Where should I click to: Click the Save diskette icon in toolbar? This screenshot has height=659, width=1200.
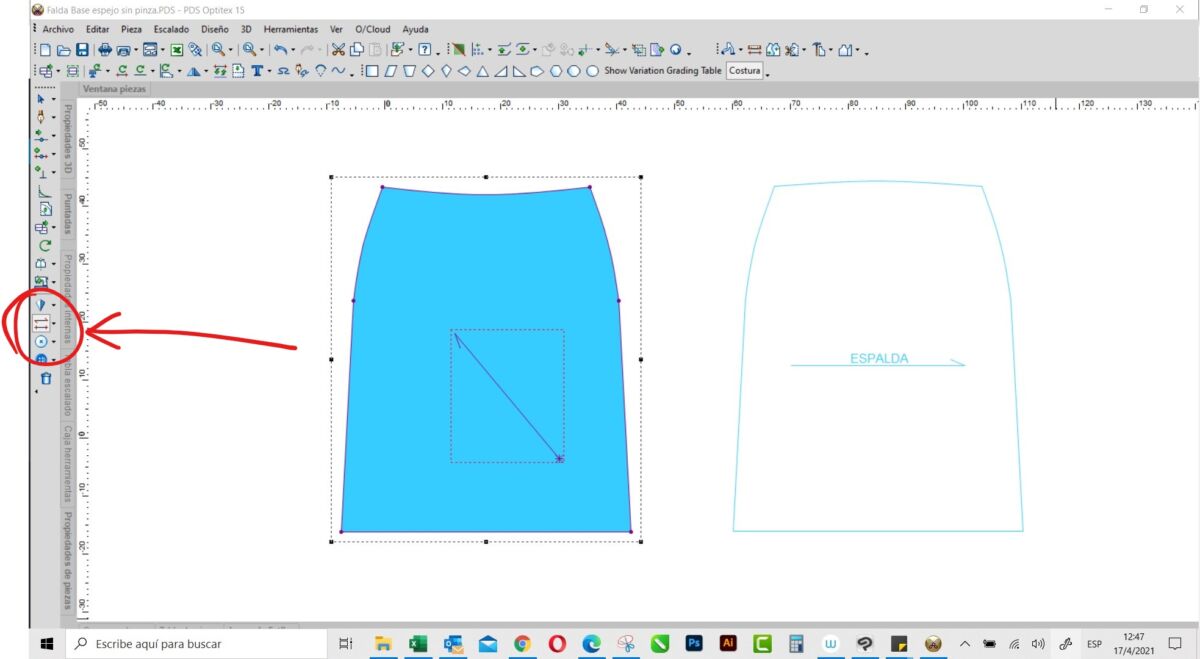(x=82, y=49)
